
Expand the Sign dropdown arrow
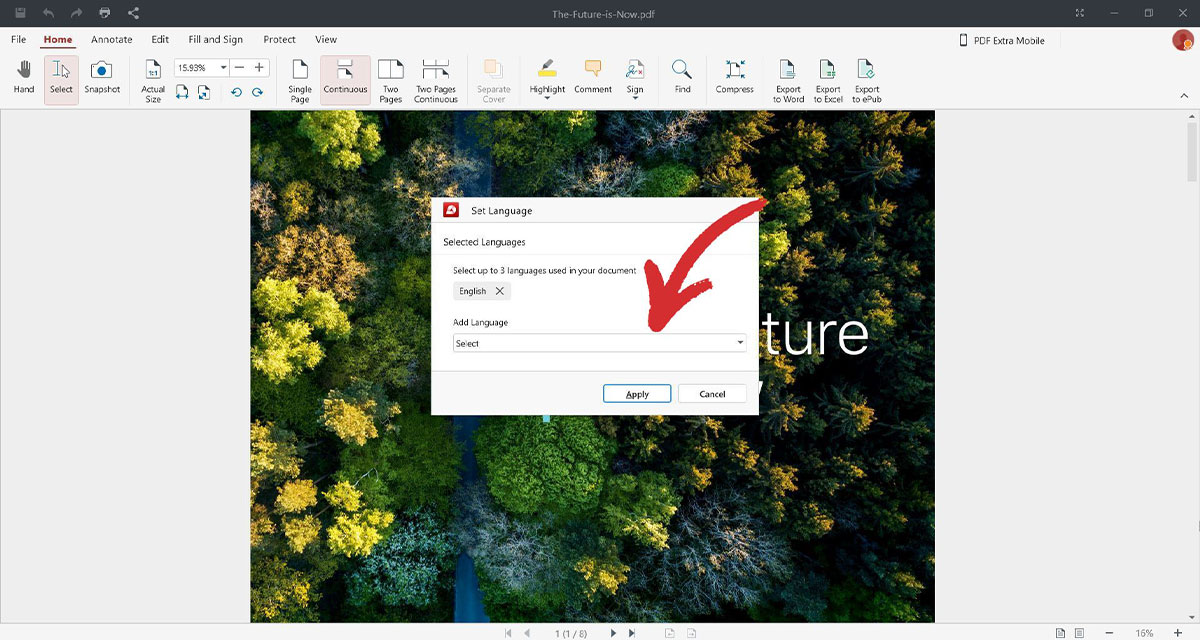[635, 99]
